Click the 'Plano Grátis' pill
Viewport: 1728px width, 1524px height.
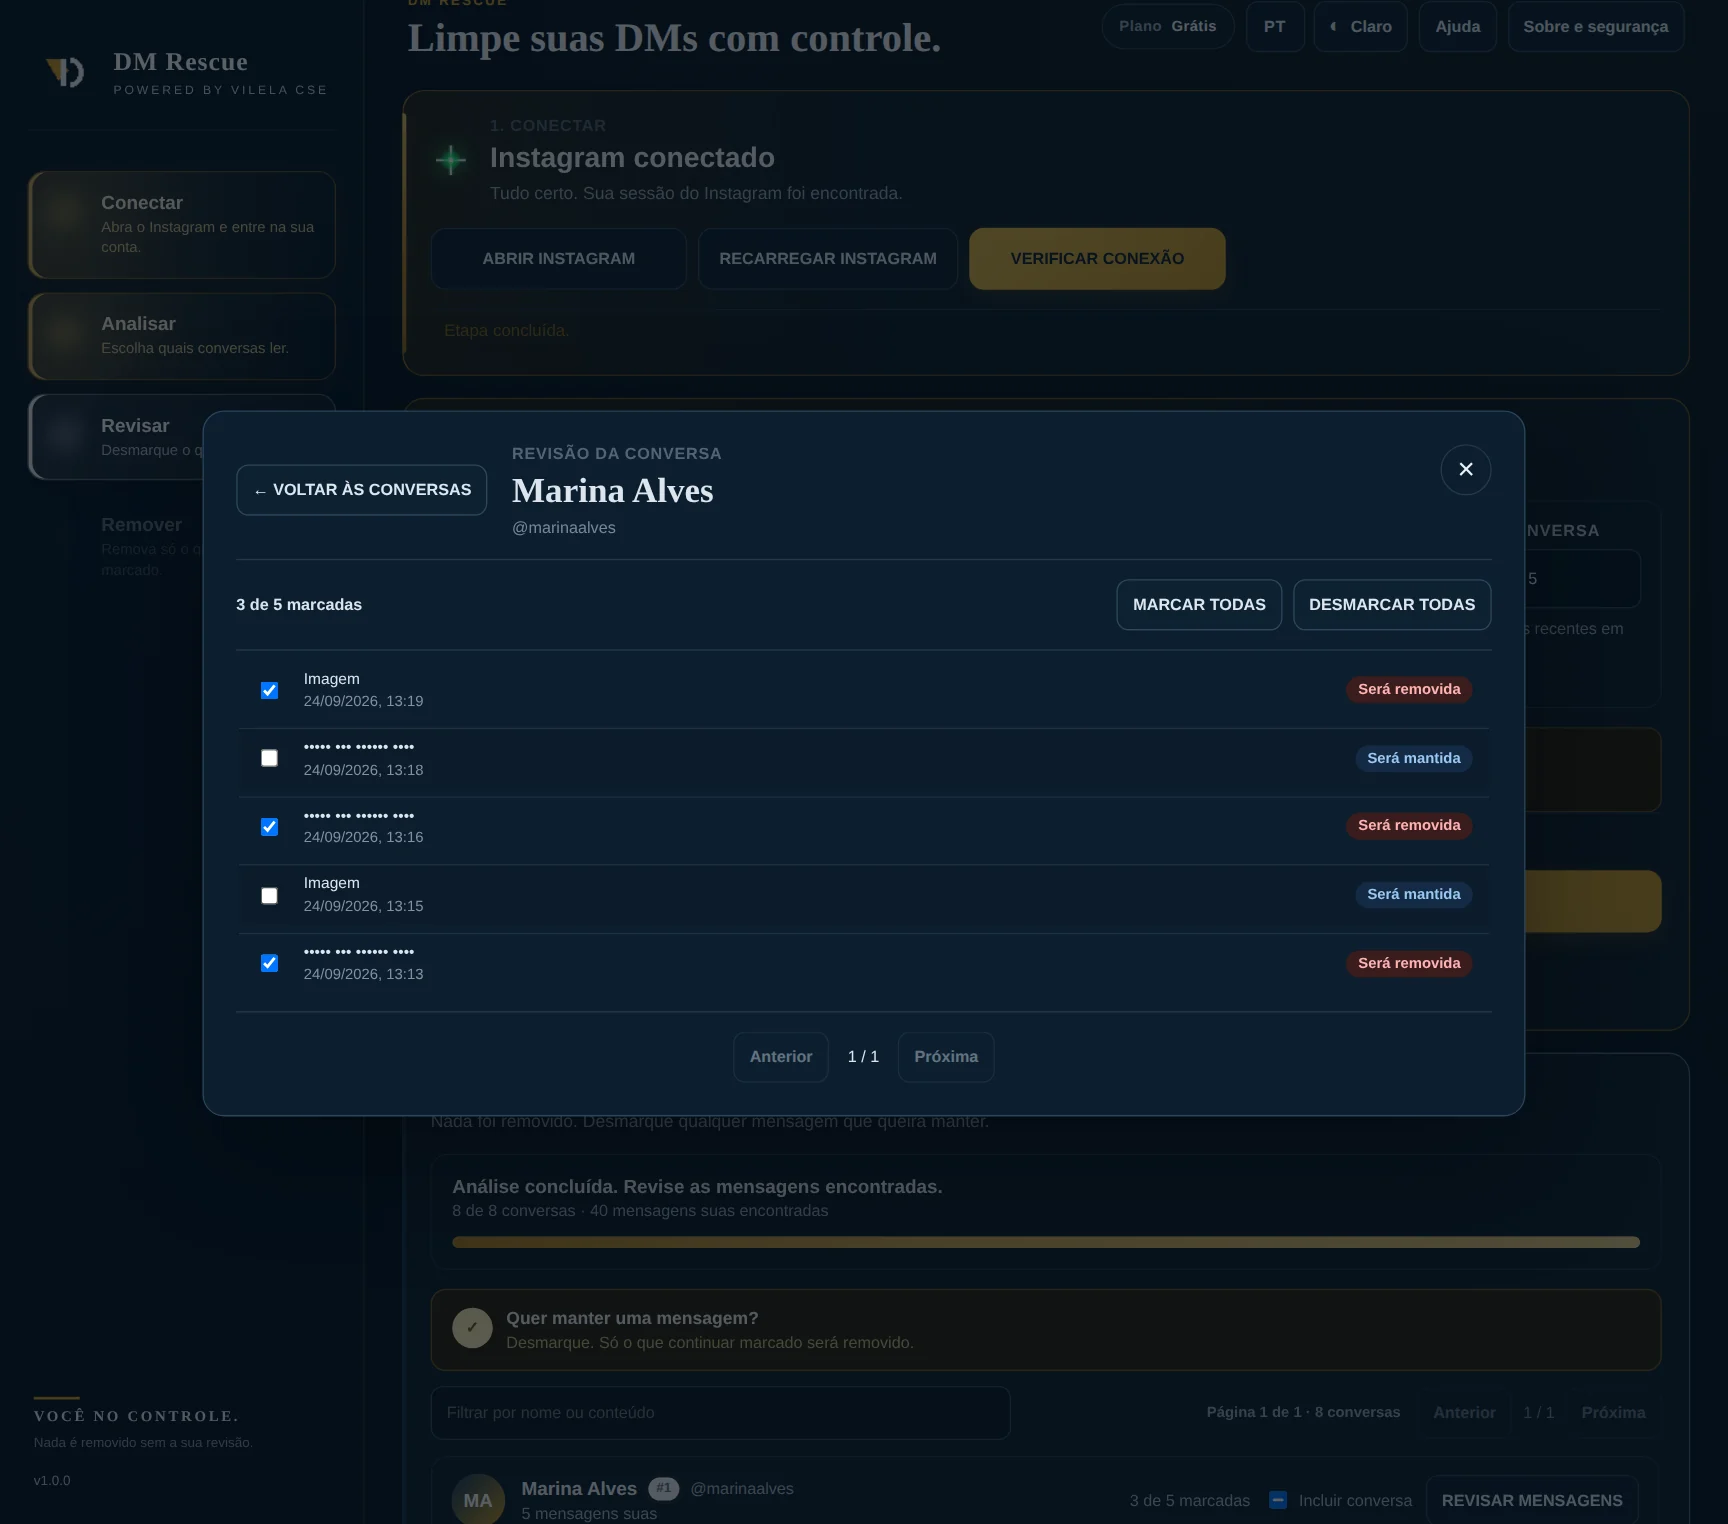1167,27
